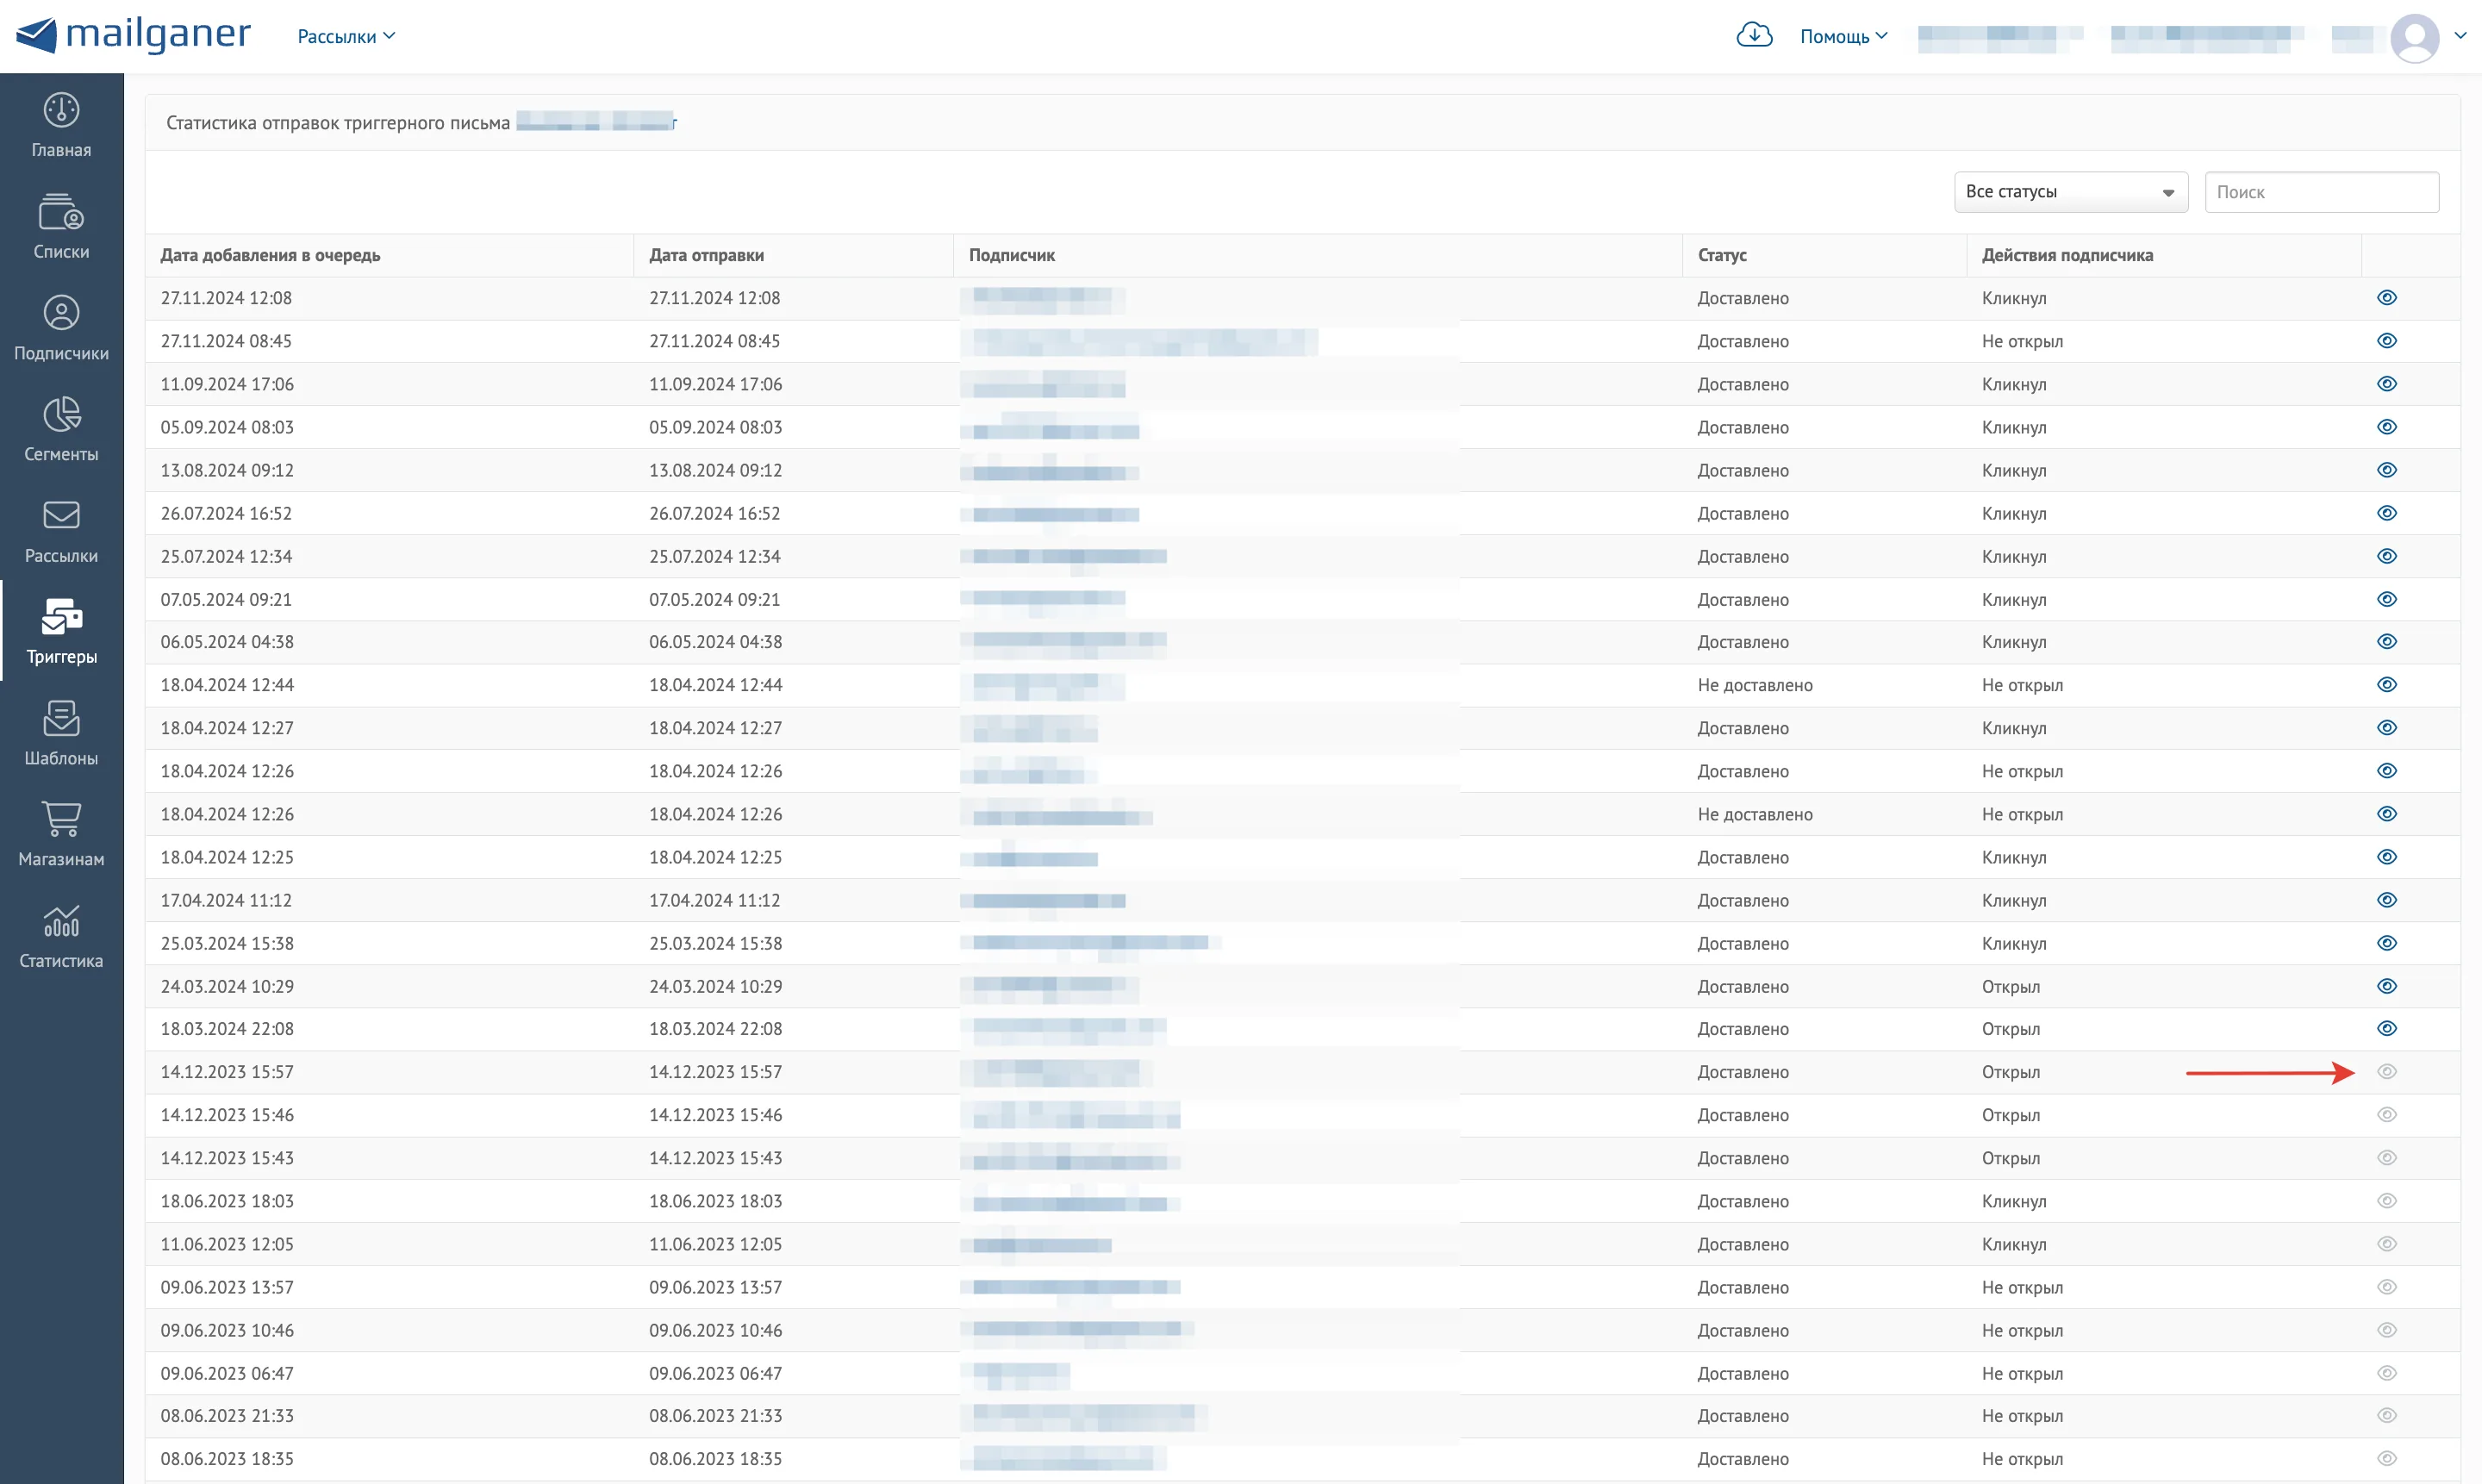Image resolution: width=2482 pixels, height=1484 pixels.
Task: Click greyed eye icon for 14.12.2023 15:57 row
Action: click(x=2387, y=1072)
